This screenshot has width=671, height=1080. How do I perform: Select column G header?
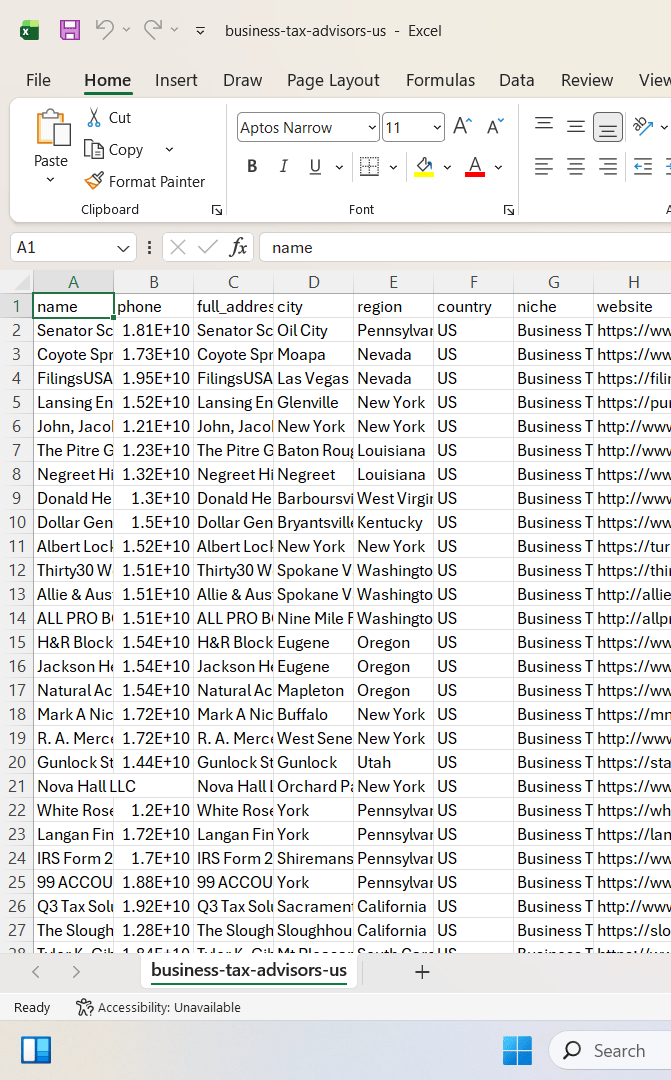553,282
